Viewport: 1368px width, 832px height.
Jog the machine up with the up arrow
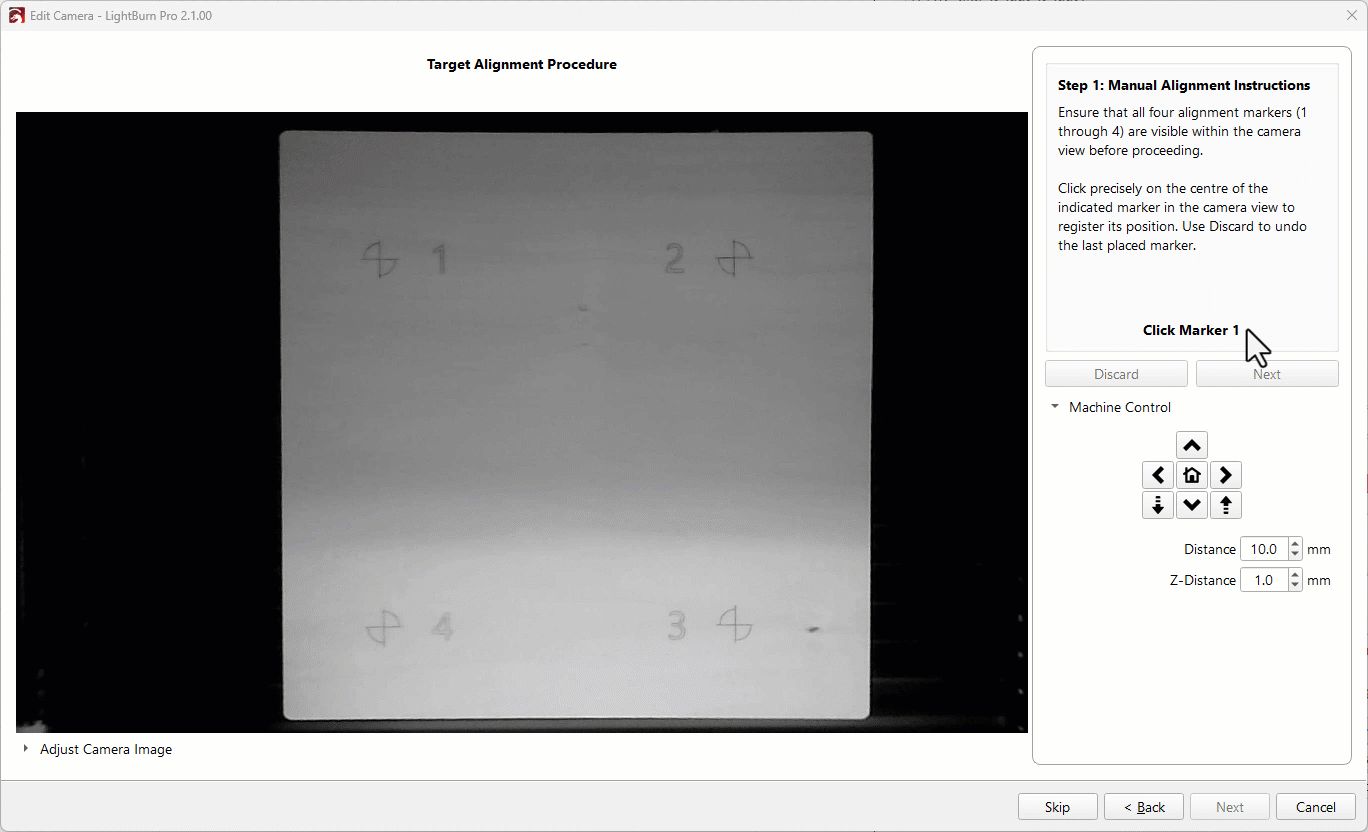point(1191,445)
